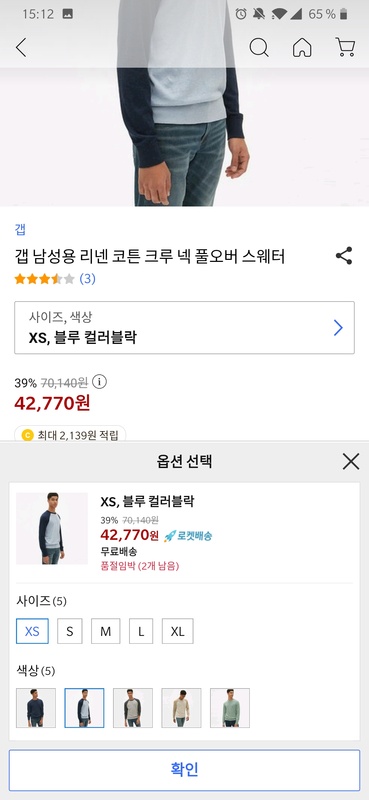
Task: Pick the solid navy sweater color
Action: pos(36,708)
